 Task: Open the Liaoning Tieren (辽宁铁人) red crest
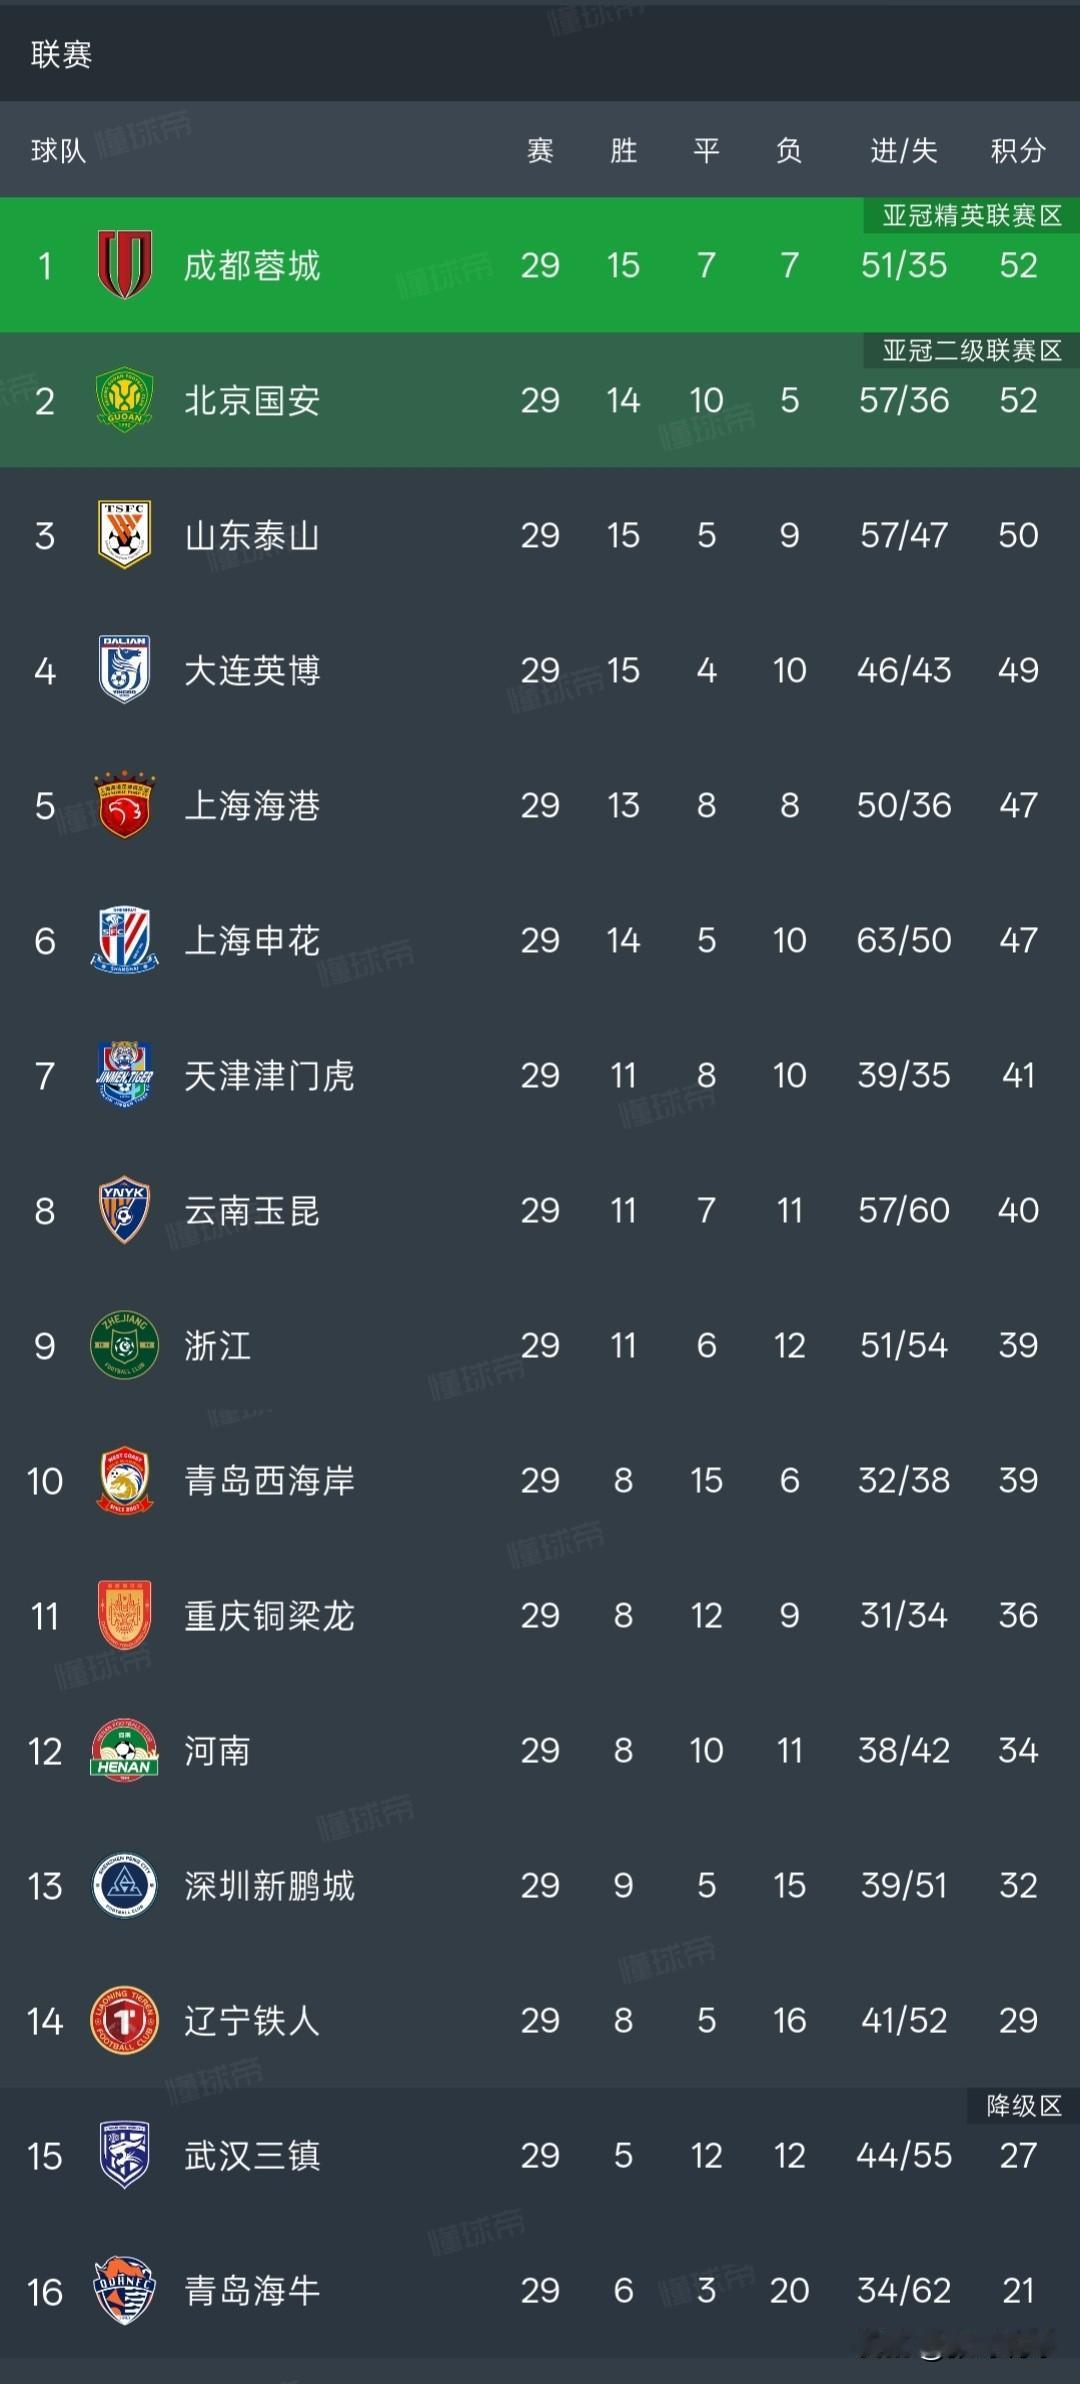click(124, 2020)
